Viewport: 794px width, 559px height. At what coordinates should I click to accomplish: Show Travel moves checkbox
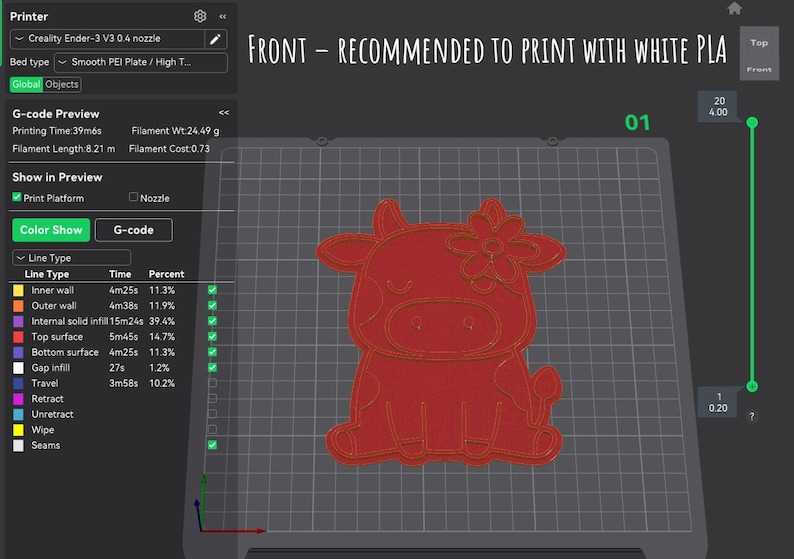coord(212,383)
